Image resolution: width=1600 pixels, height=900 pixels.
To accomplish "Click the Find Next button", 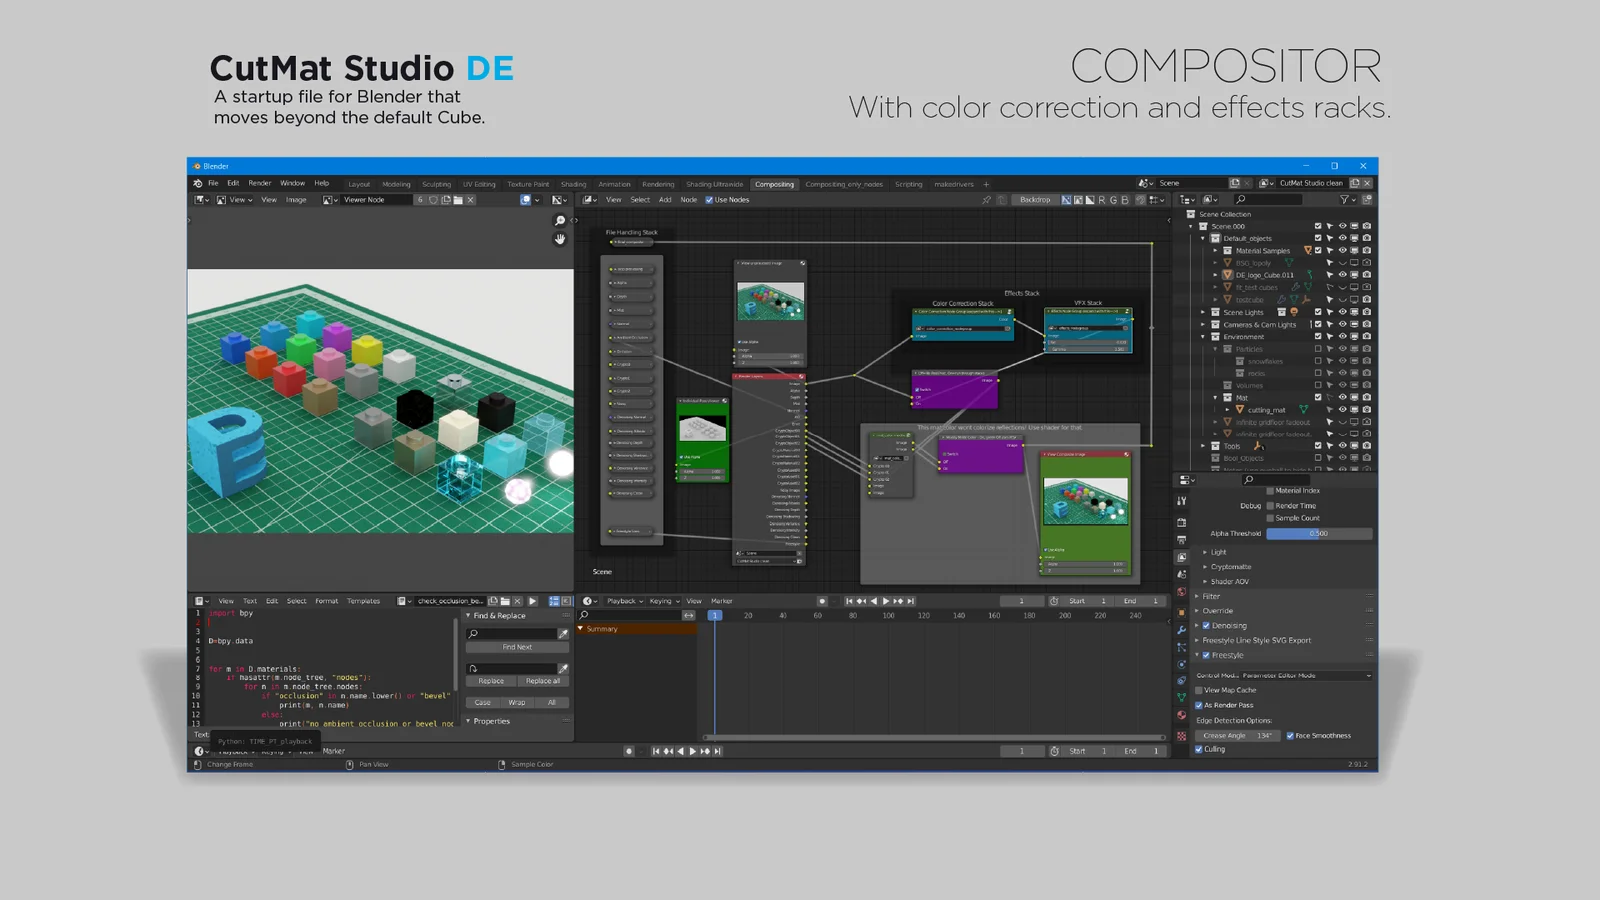I will click(516, 647).
